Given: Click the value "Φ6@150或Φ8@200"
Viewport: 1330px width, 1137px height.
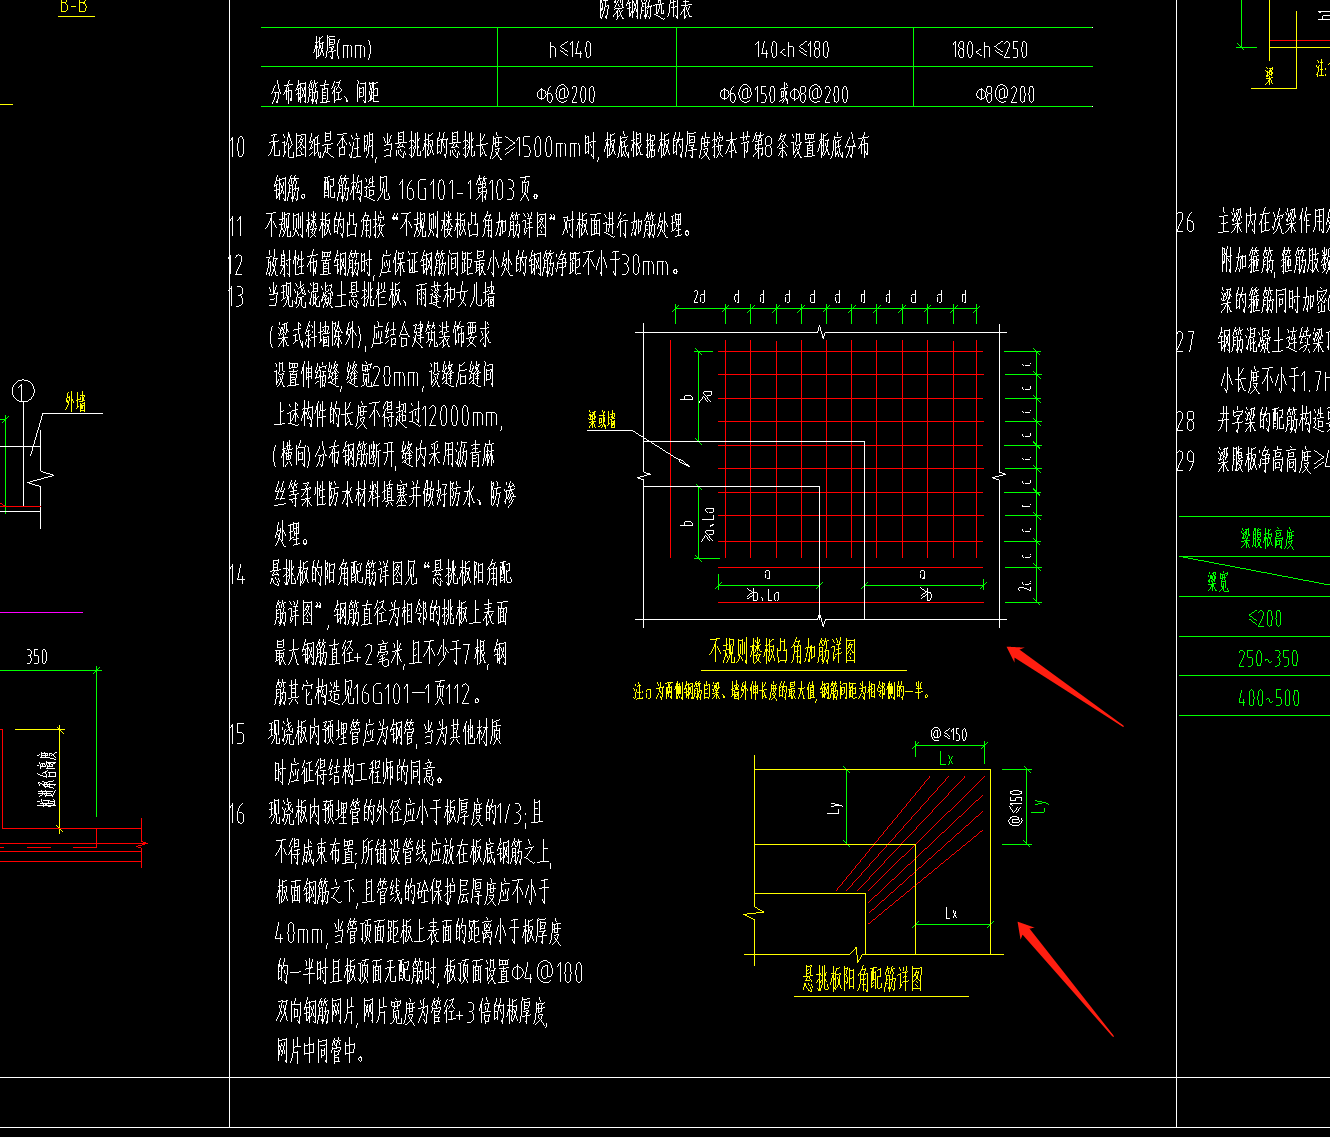Looking at the screenshot, I should tap(784, 94).
